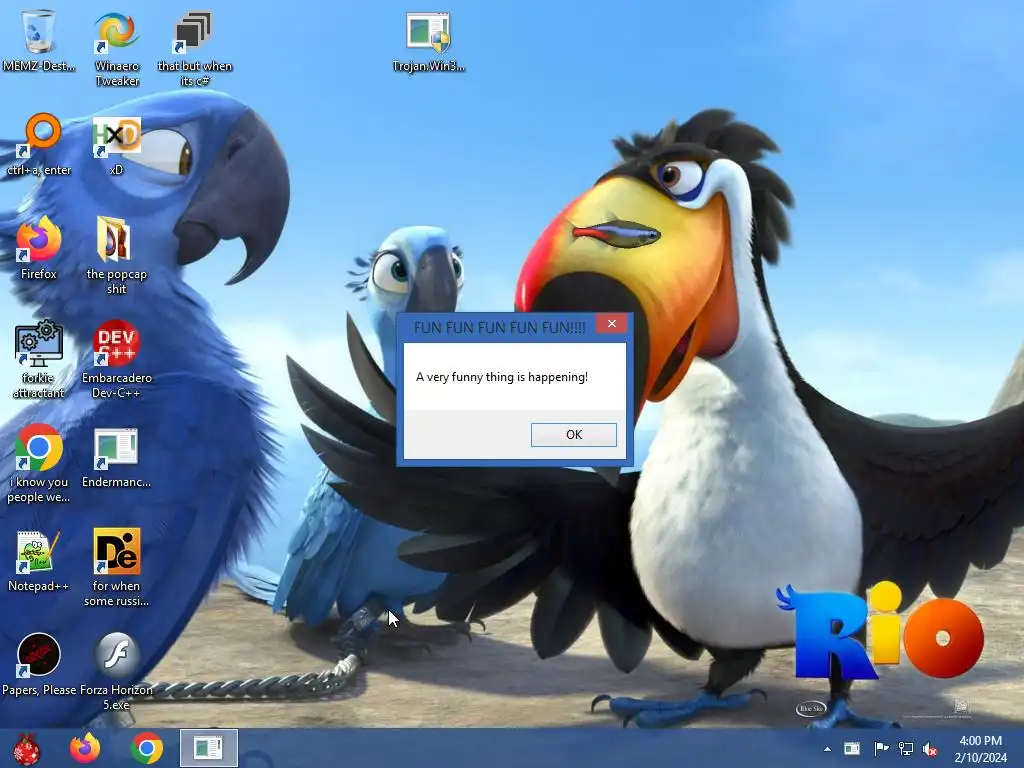Select the Papers, Please desktop shortcut
1024x768 pixels.
coord(39,664)
